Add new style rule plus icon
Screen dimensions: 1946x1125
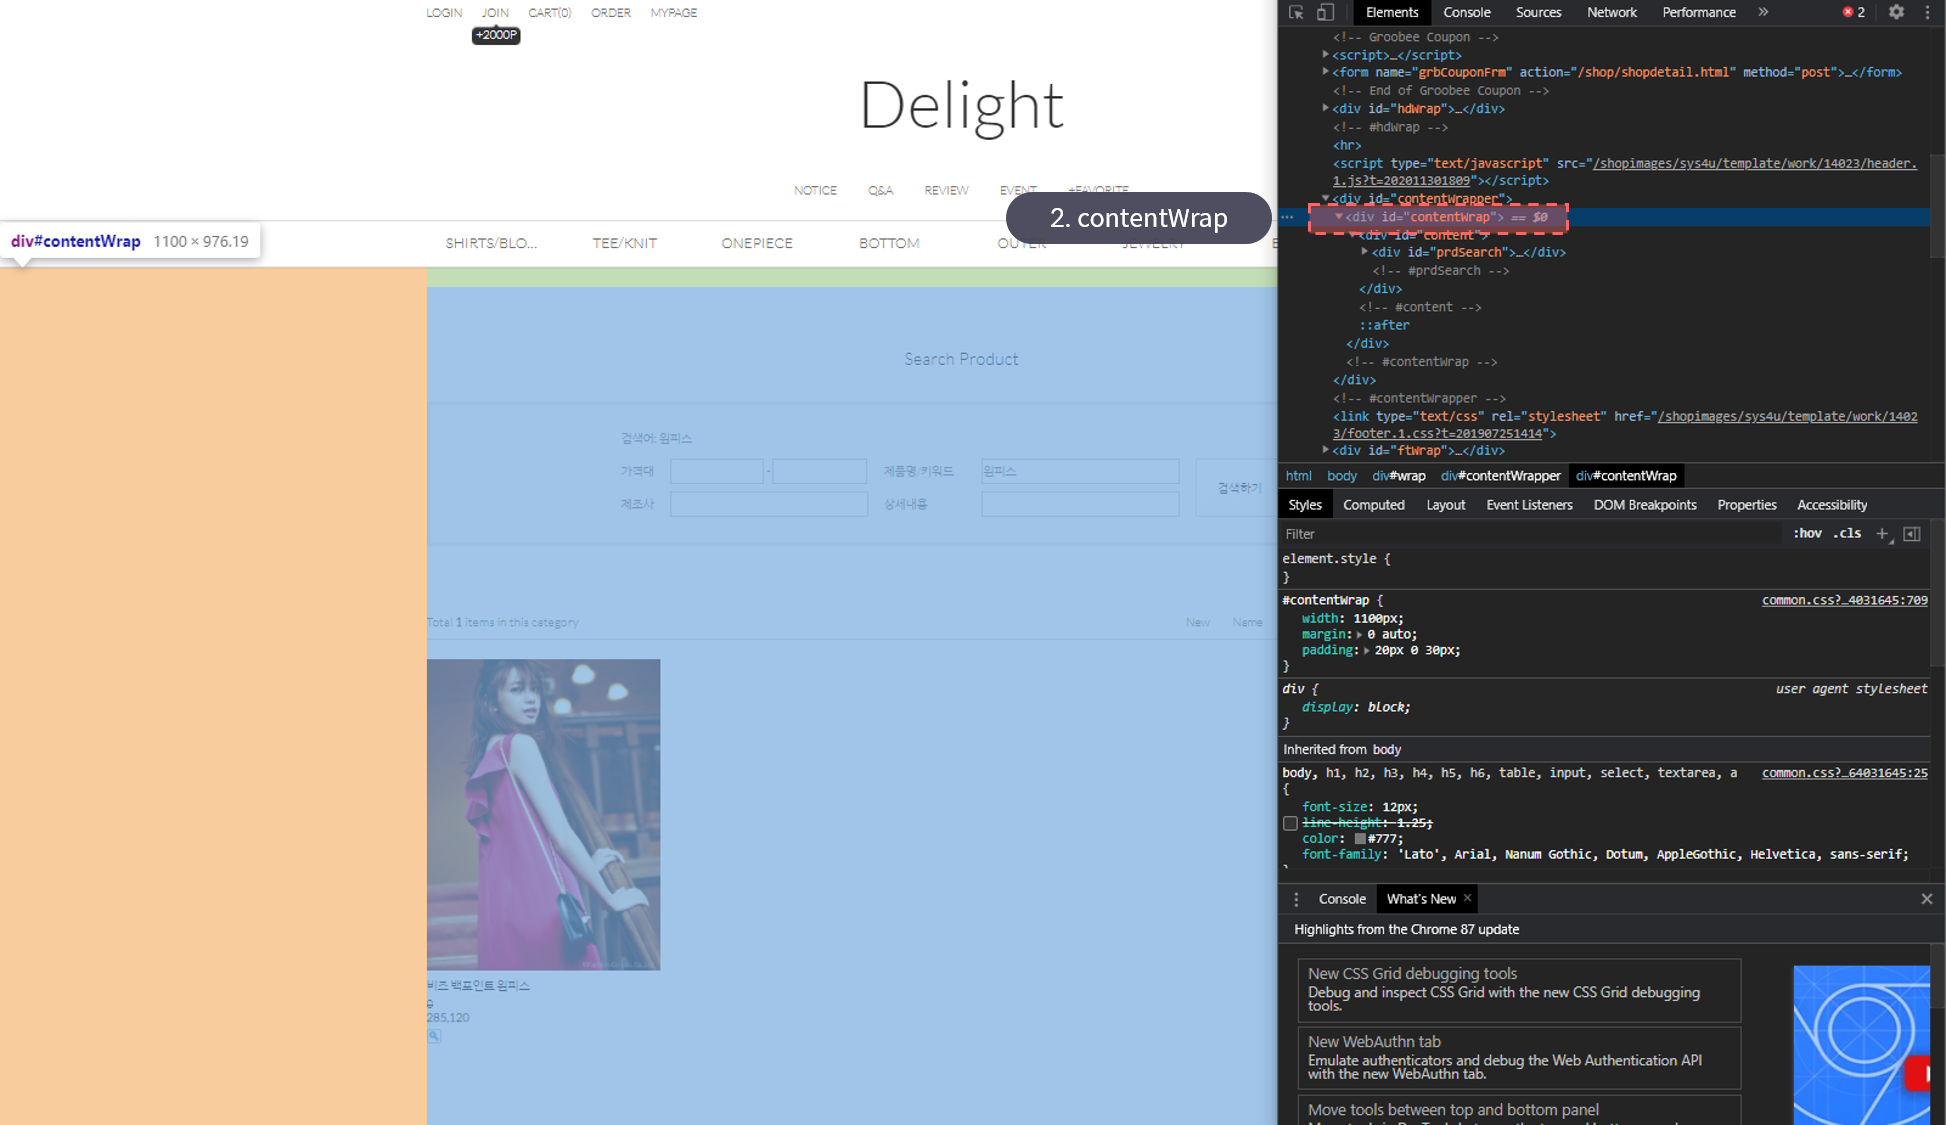1882,534
